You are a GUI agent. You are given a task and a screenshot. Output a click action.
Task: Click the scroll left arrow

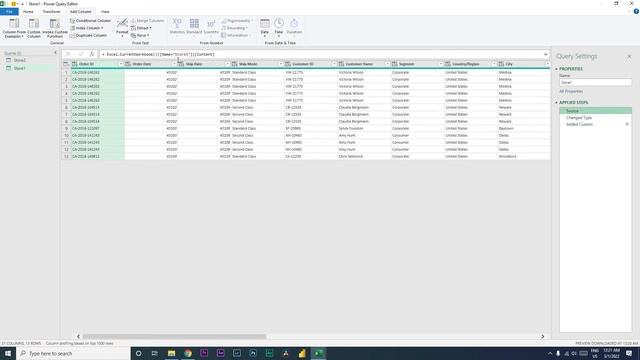pos(78,337)
